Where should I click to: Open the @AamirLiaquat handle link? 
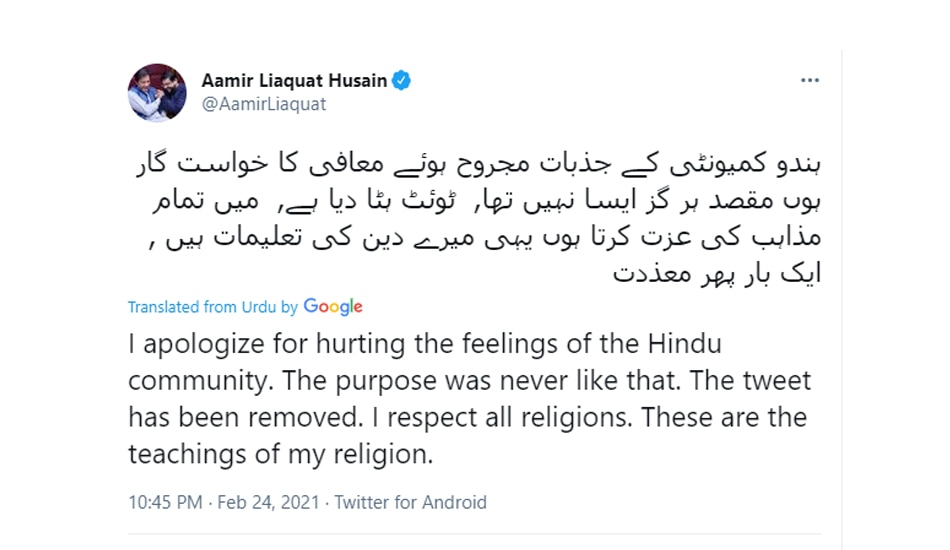[x=264, y=104]
